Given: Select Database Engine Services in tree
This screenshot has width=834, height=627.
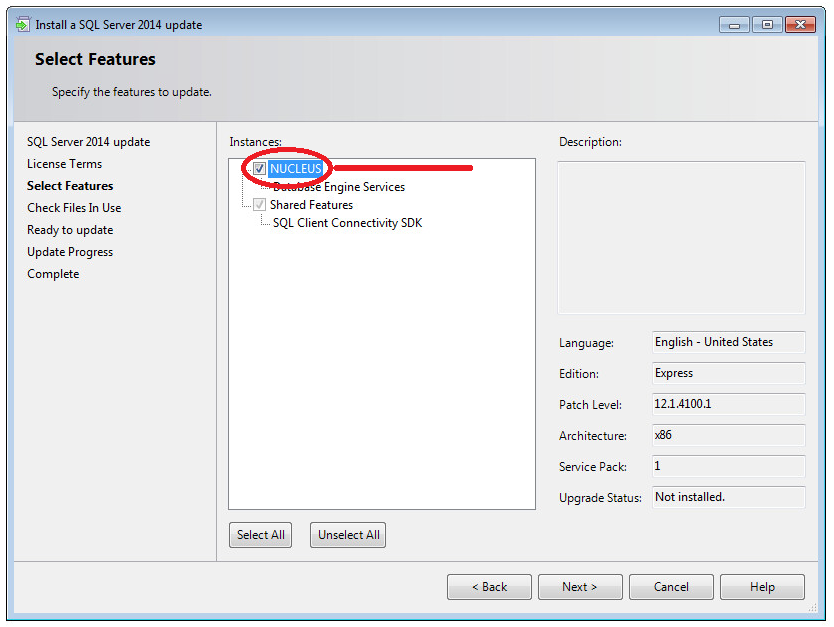Looking at the screenshot, I should coord(339,187).
